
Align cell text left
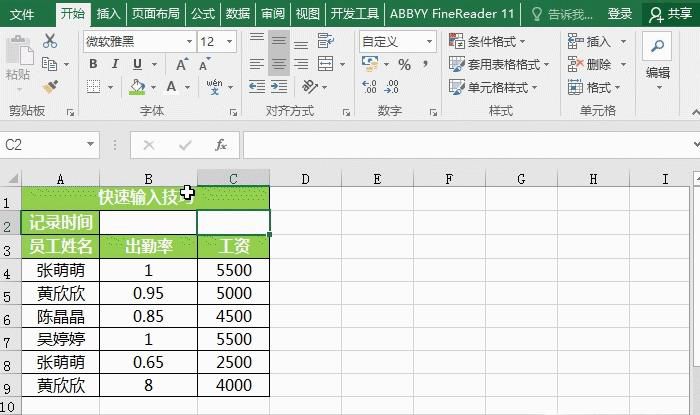[257, 64]
